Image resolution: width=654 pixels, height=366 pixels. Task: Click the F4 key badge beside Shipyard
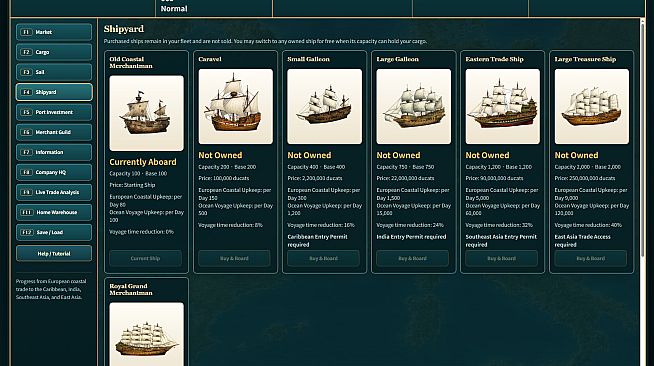click(x=26, y=92)
